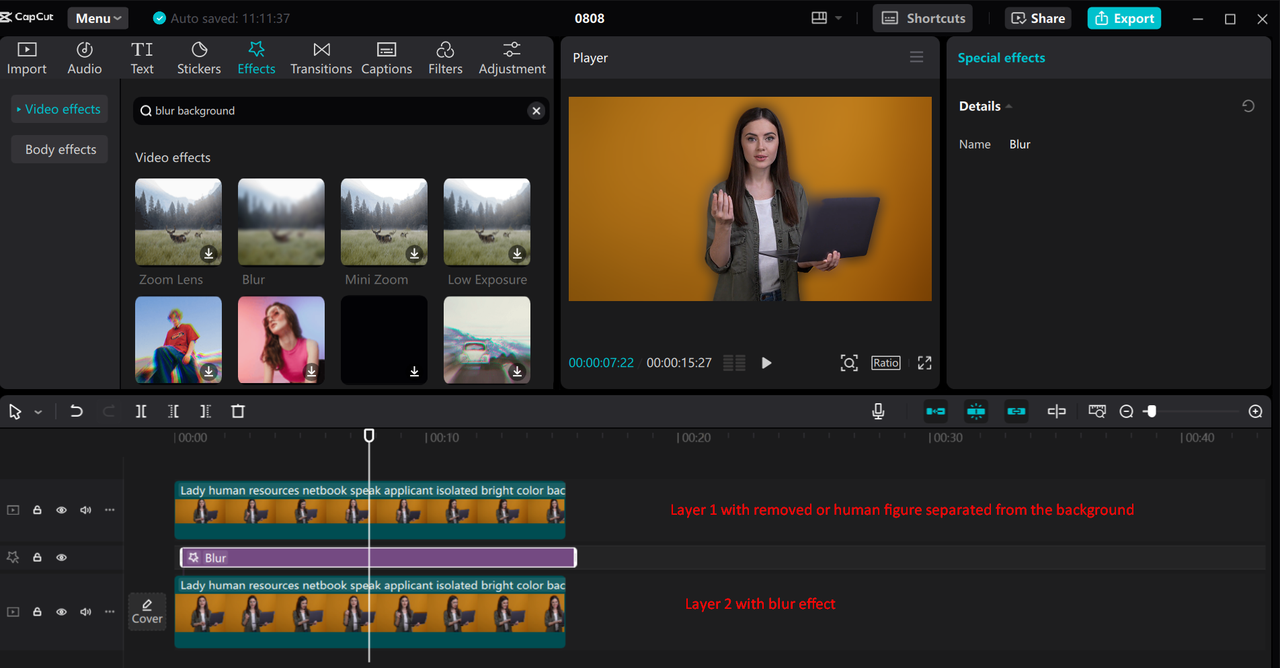
Task: Download the Zoom Lens effect
Action: tap(208, 254)
